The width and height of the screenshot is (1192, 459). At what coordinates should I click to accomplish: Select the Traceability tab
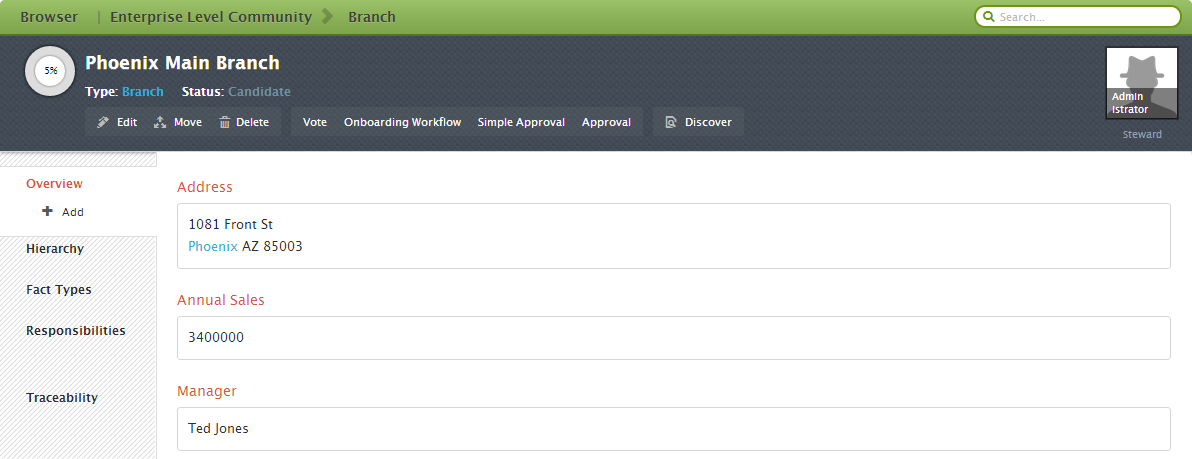(62, 397)
